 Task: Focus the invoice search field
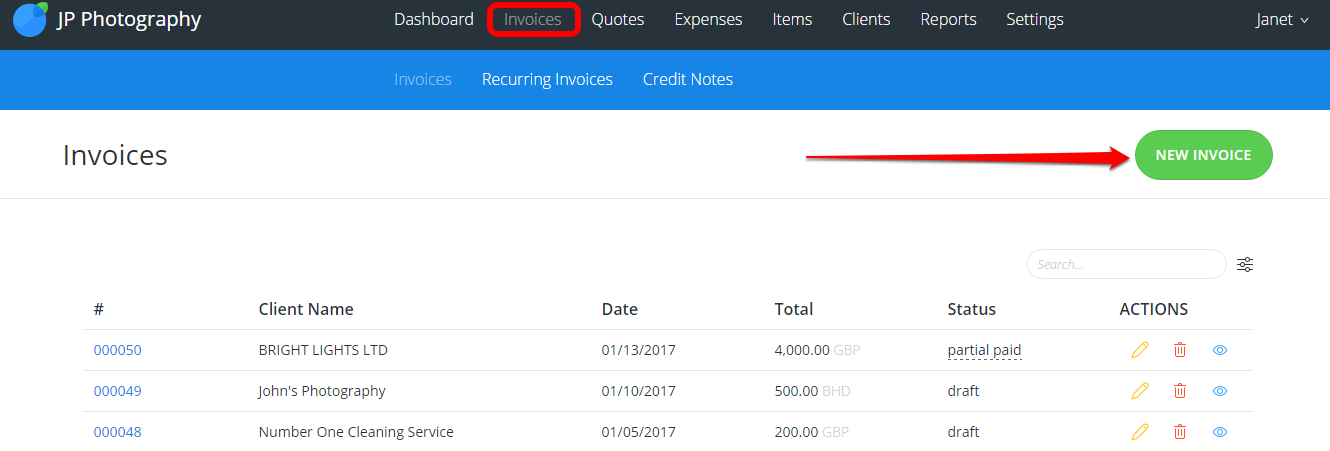[x=1126, y=264]
